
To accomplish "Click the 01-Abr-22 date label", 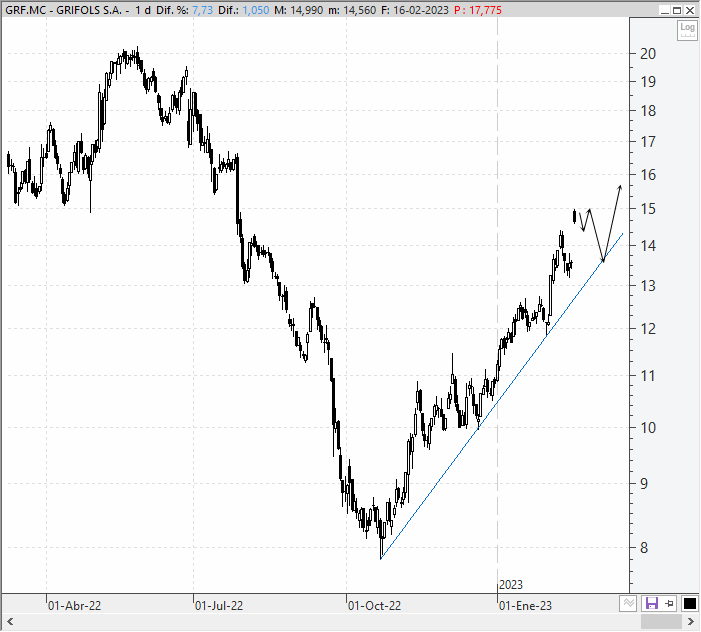I will click(74, 606).
